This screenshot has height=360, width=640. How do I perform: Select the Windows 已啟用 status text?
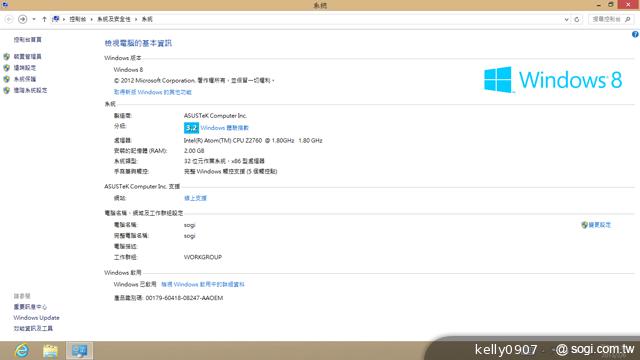point(135,284)
